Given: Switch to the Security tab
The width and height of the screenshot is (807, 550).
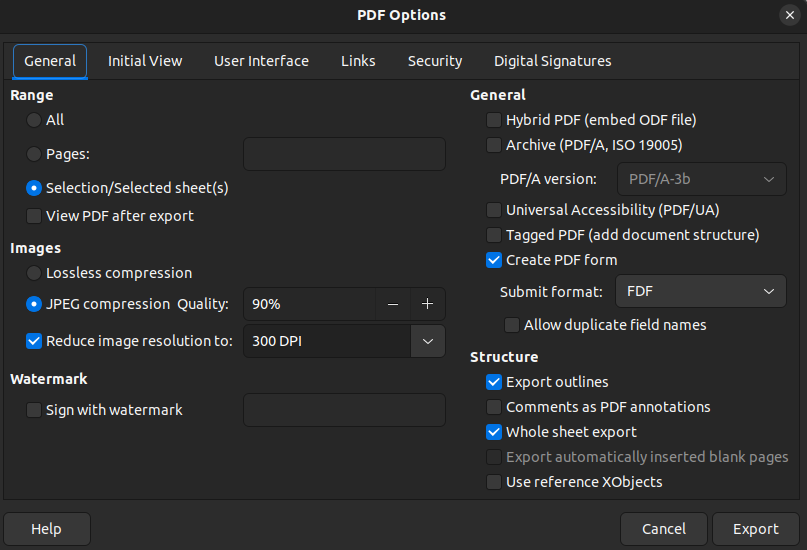Looking at the screenshot, I should (434, 61).
